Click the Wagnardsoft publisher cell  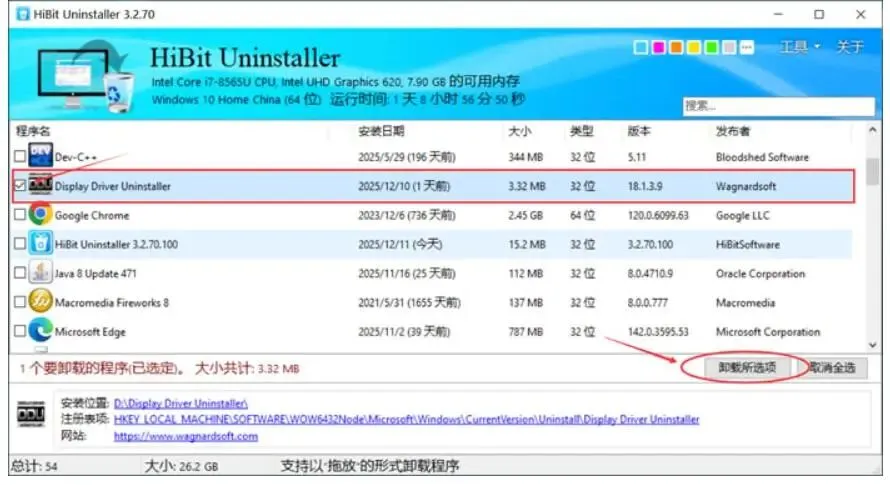point(746,186)
